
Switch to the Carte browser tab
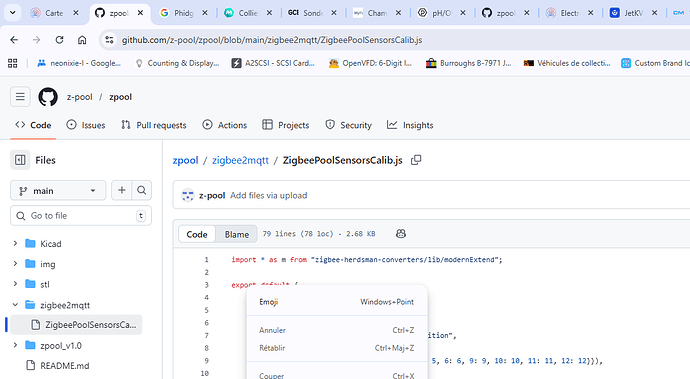pos(47,13)
